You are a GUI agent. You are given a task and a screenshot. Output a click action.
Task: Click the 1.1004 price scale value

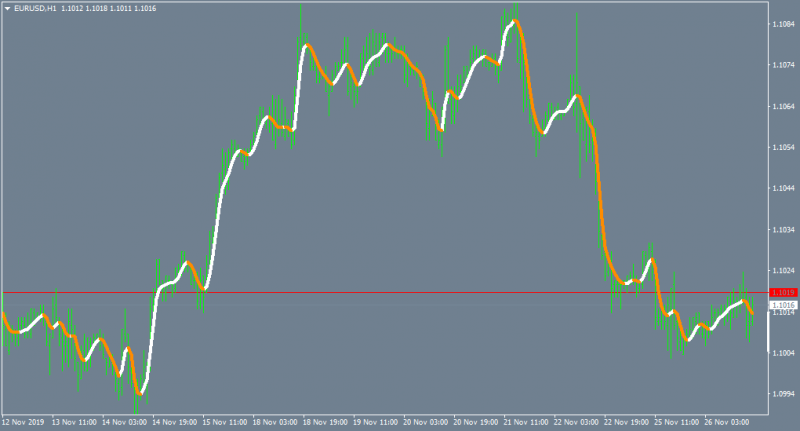tap(783, 353)
